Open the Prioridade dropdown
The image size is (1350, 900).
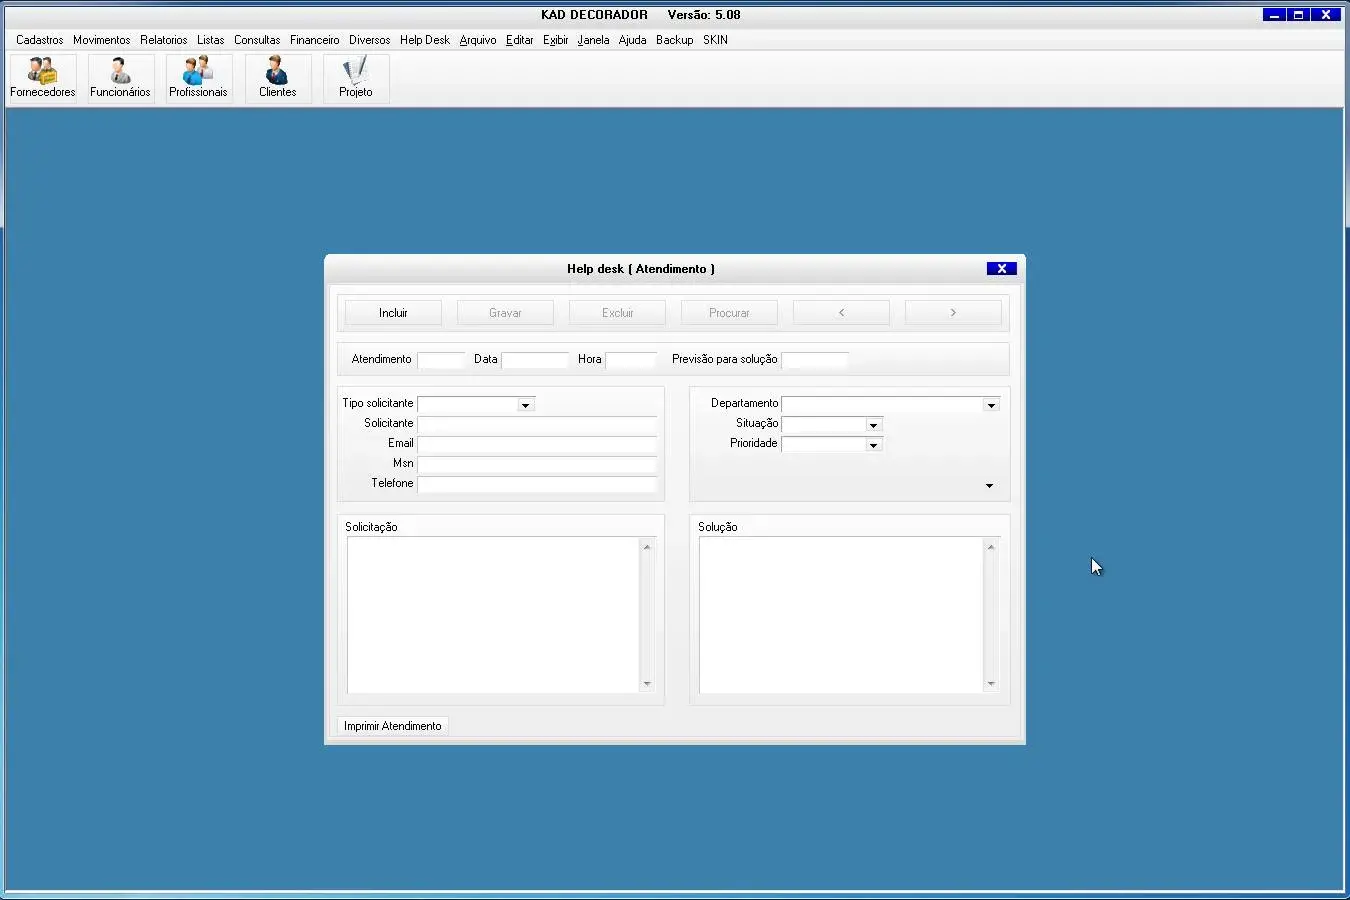873,445
